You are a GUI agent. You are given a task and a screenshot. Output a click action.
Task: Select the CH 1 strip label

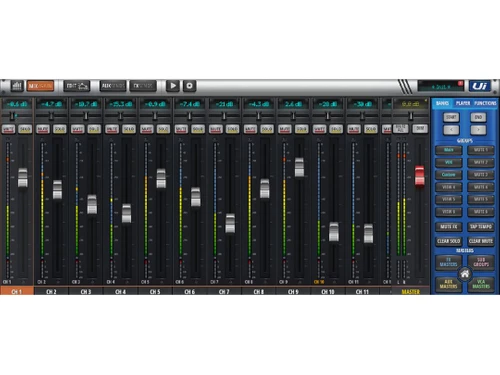point(17,291)
